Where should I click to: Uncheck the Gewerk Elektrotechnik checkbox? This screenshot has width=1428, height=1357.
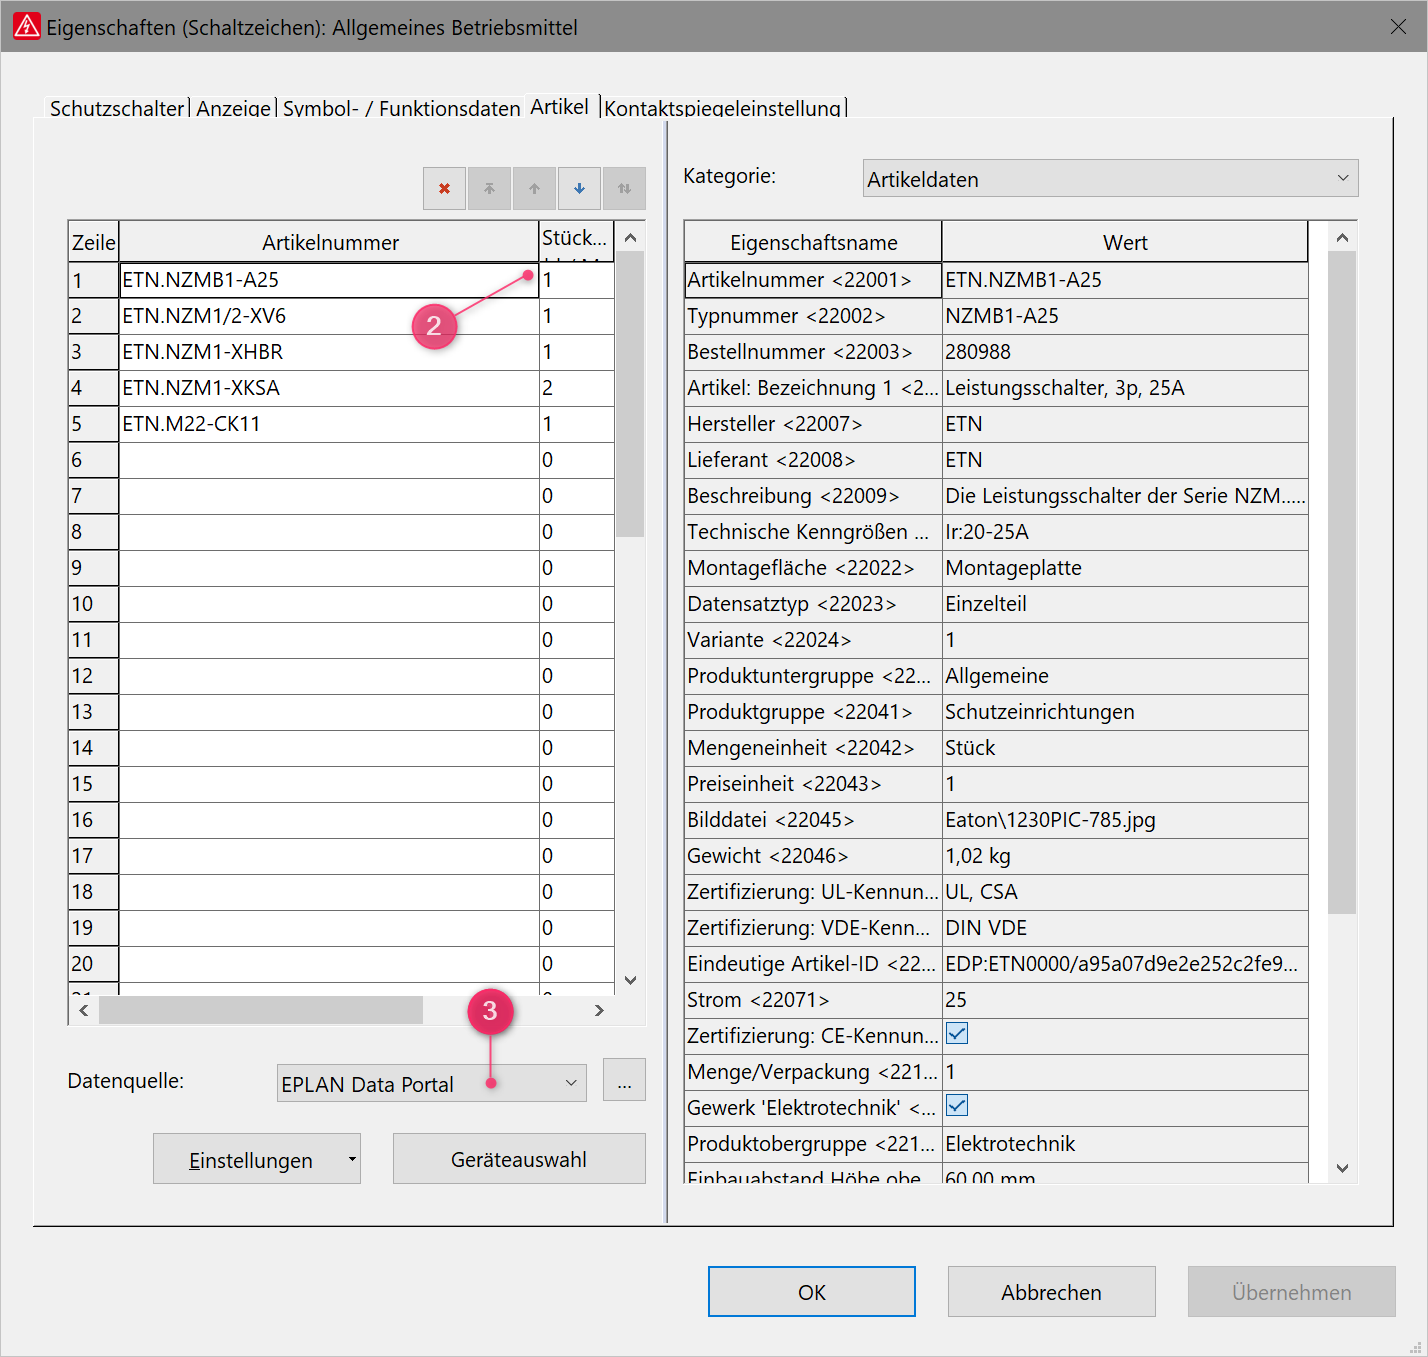click(956, 1105)
